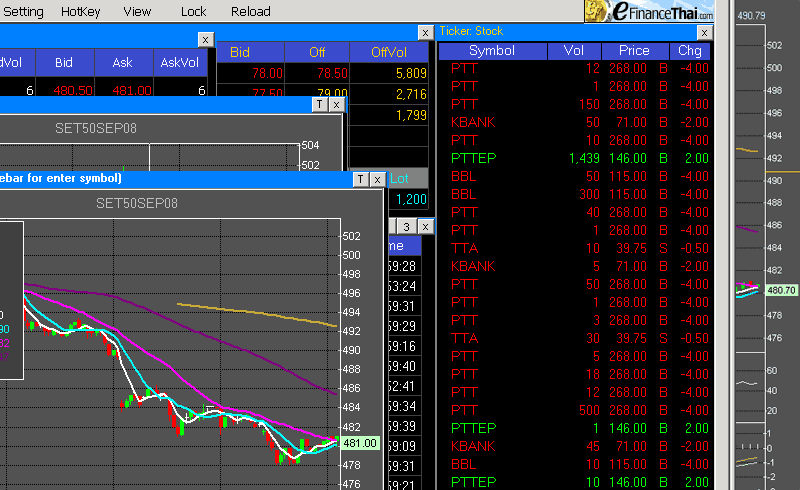Click the 490.79 value above the right chart
The image size is (800, 490).
point(751,16)
